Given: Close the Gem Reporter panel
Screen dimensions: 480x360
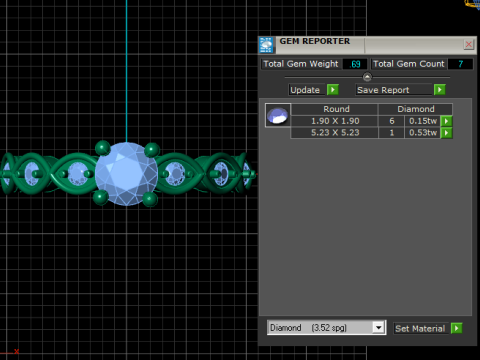Looking at the screenshot, I should [469, 44].
